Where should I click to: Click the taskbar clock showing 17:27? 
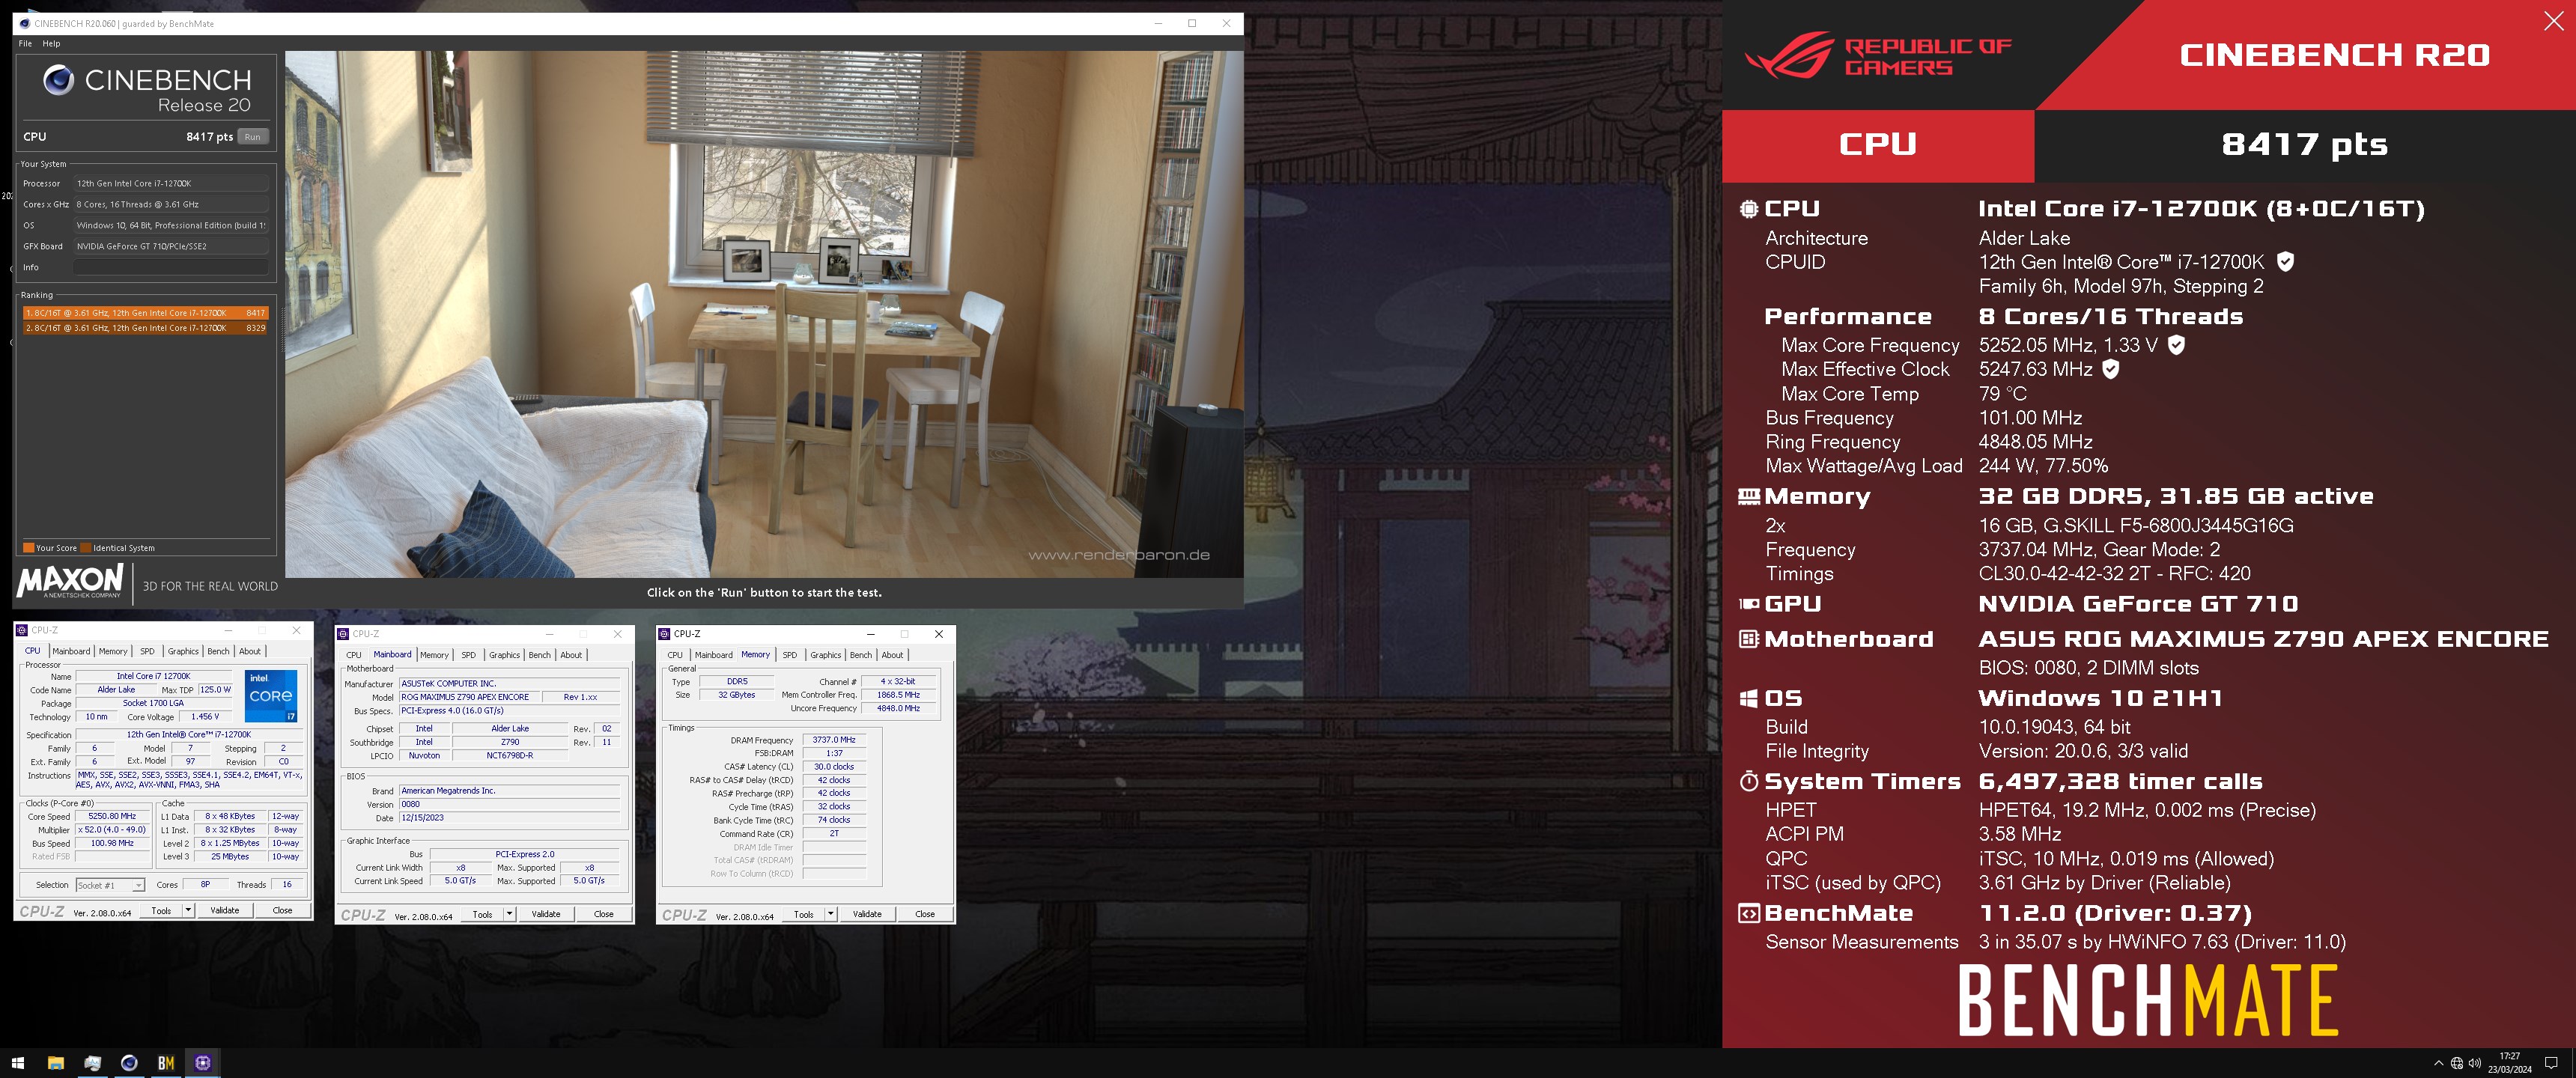[2510, 1063]
